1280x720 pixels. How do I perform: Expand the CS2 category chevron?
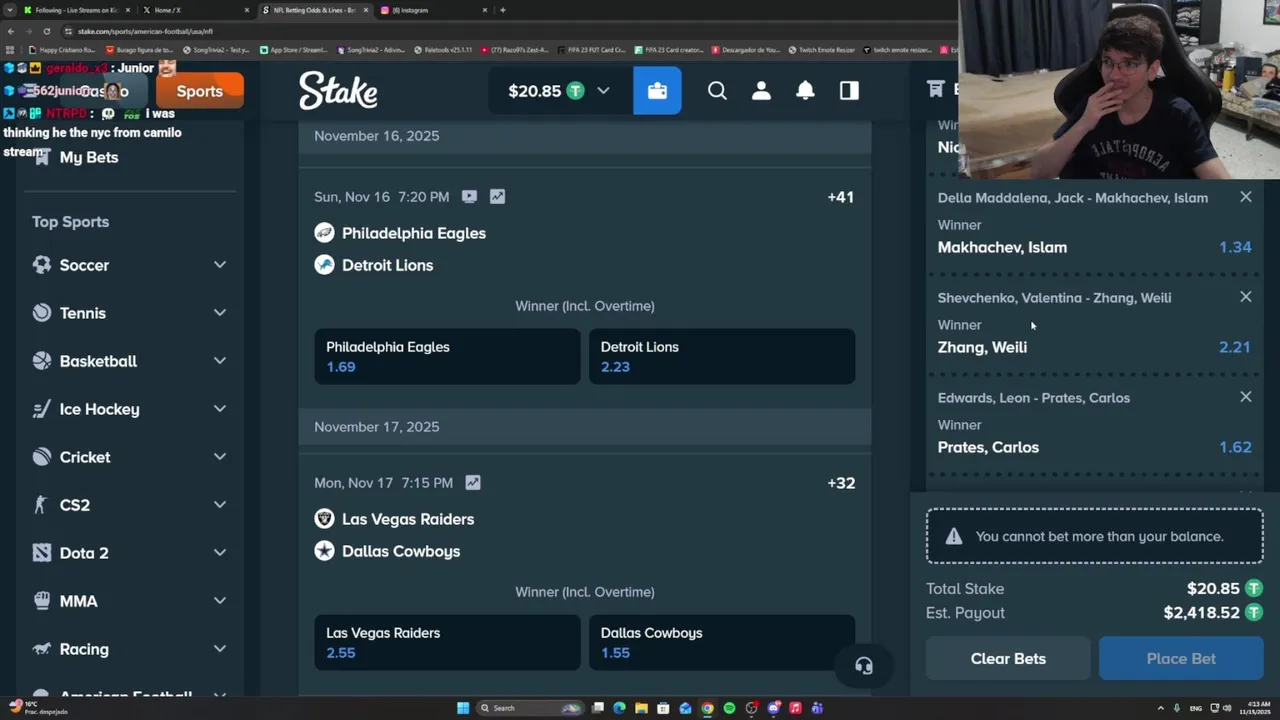[x=219, y=505]
